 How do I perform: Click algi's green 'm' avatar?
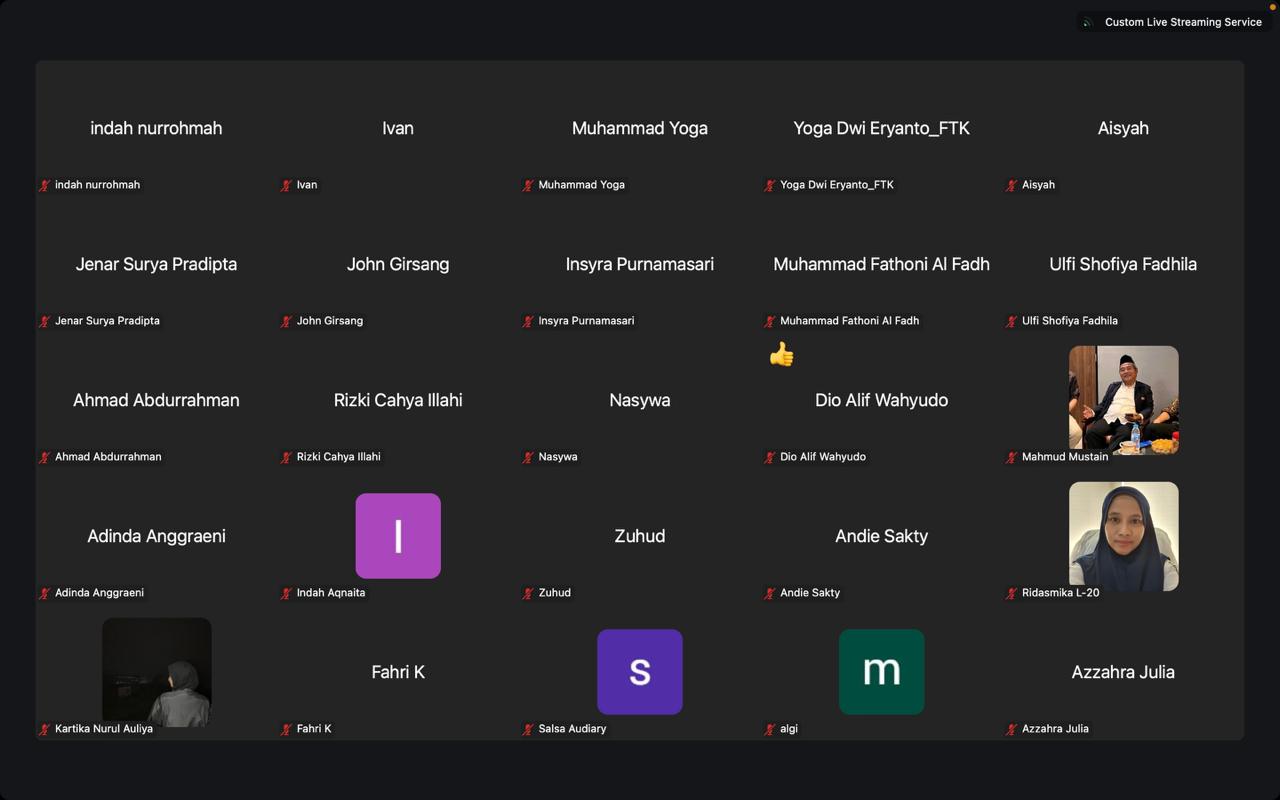(x=881, y=672)
